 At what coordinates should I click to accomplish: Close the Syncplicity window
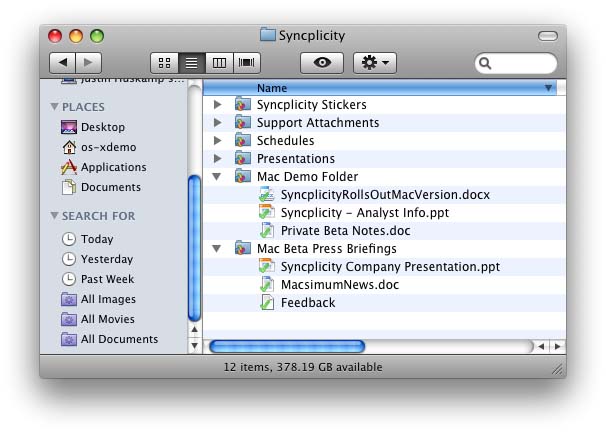click(x=55, y=36)
